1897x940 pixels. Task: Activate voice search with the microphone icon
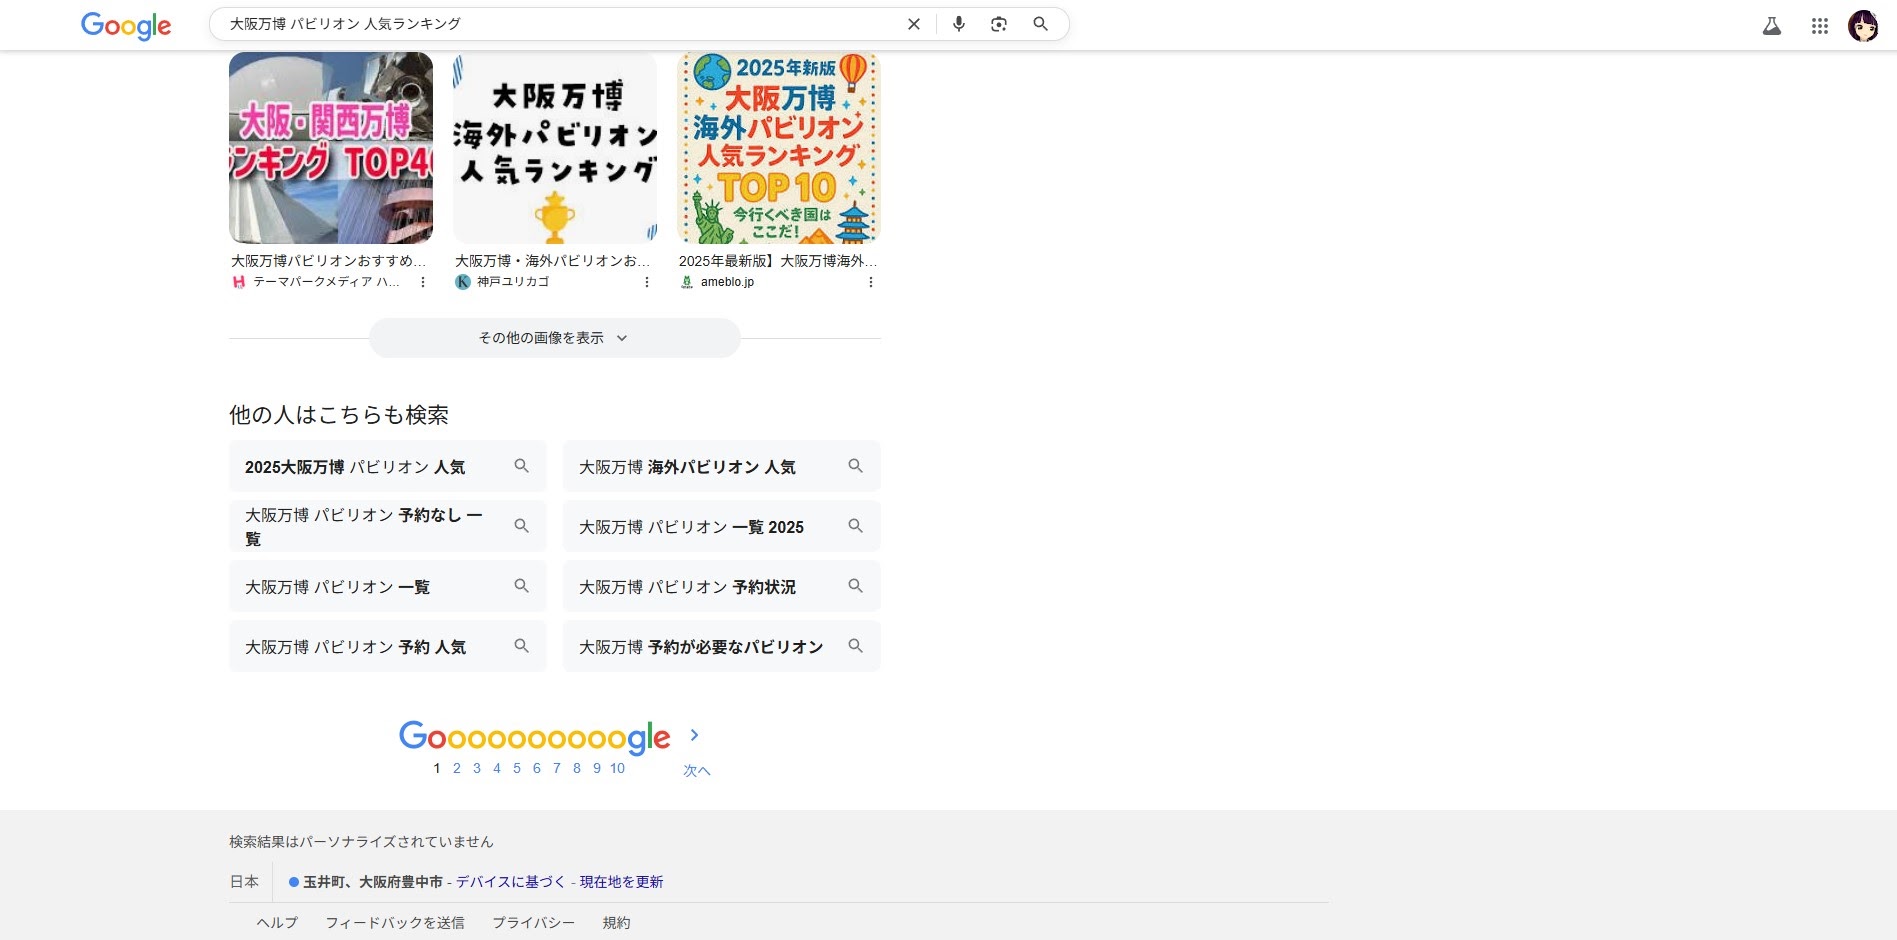coord(958,24)
